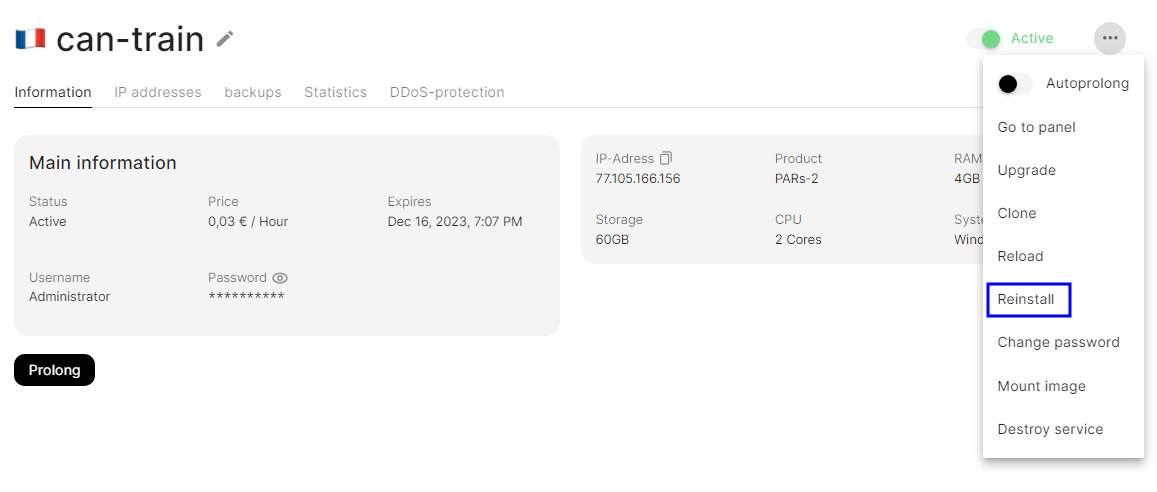Click Clone in the options menu

tap(1017, 213)
